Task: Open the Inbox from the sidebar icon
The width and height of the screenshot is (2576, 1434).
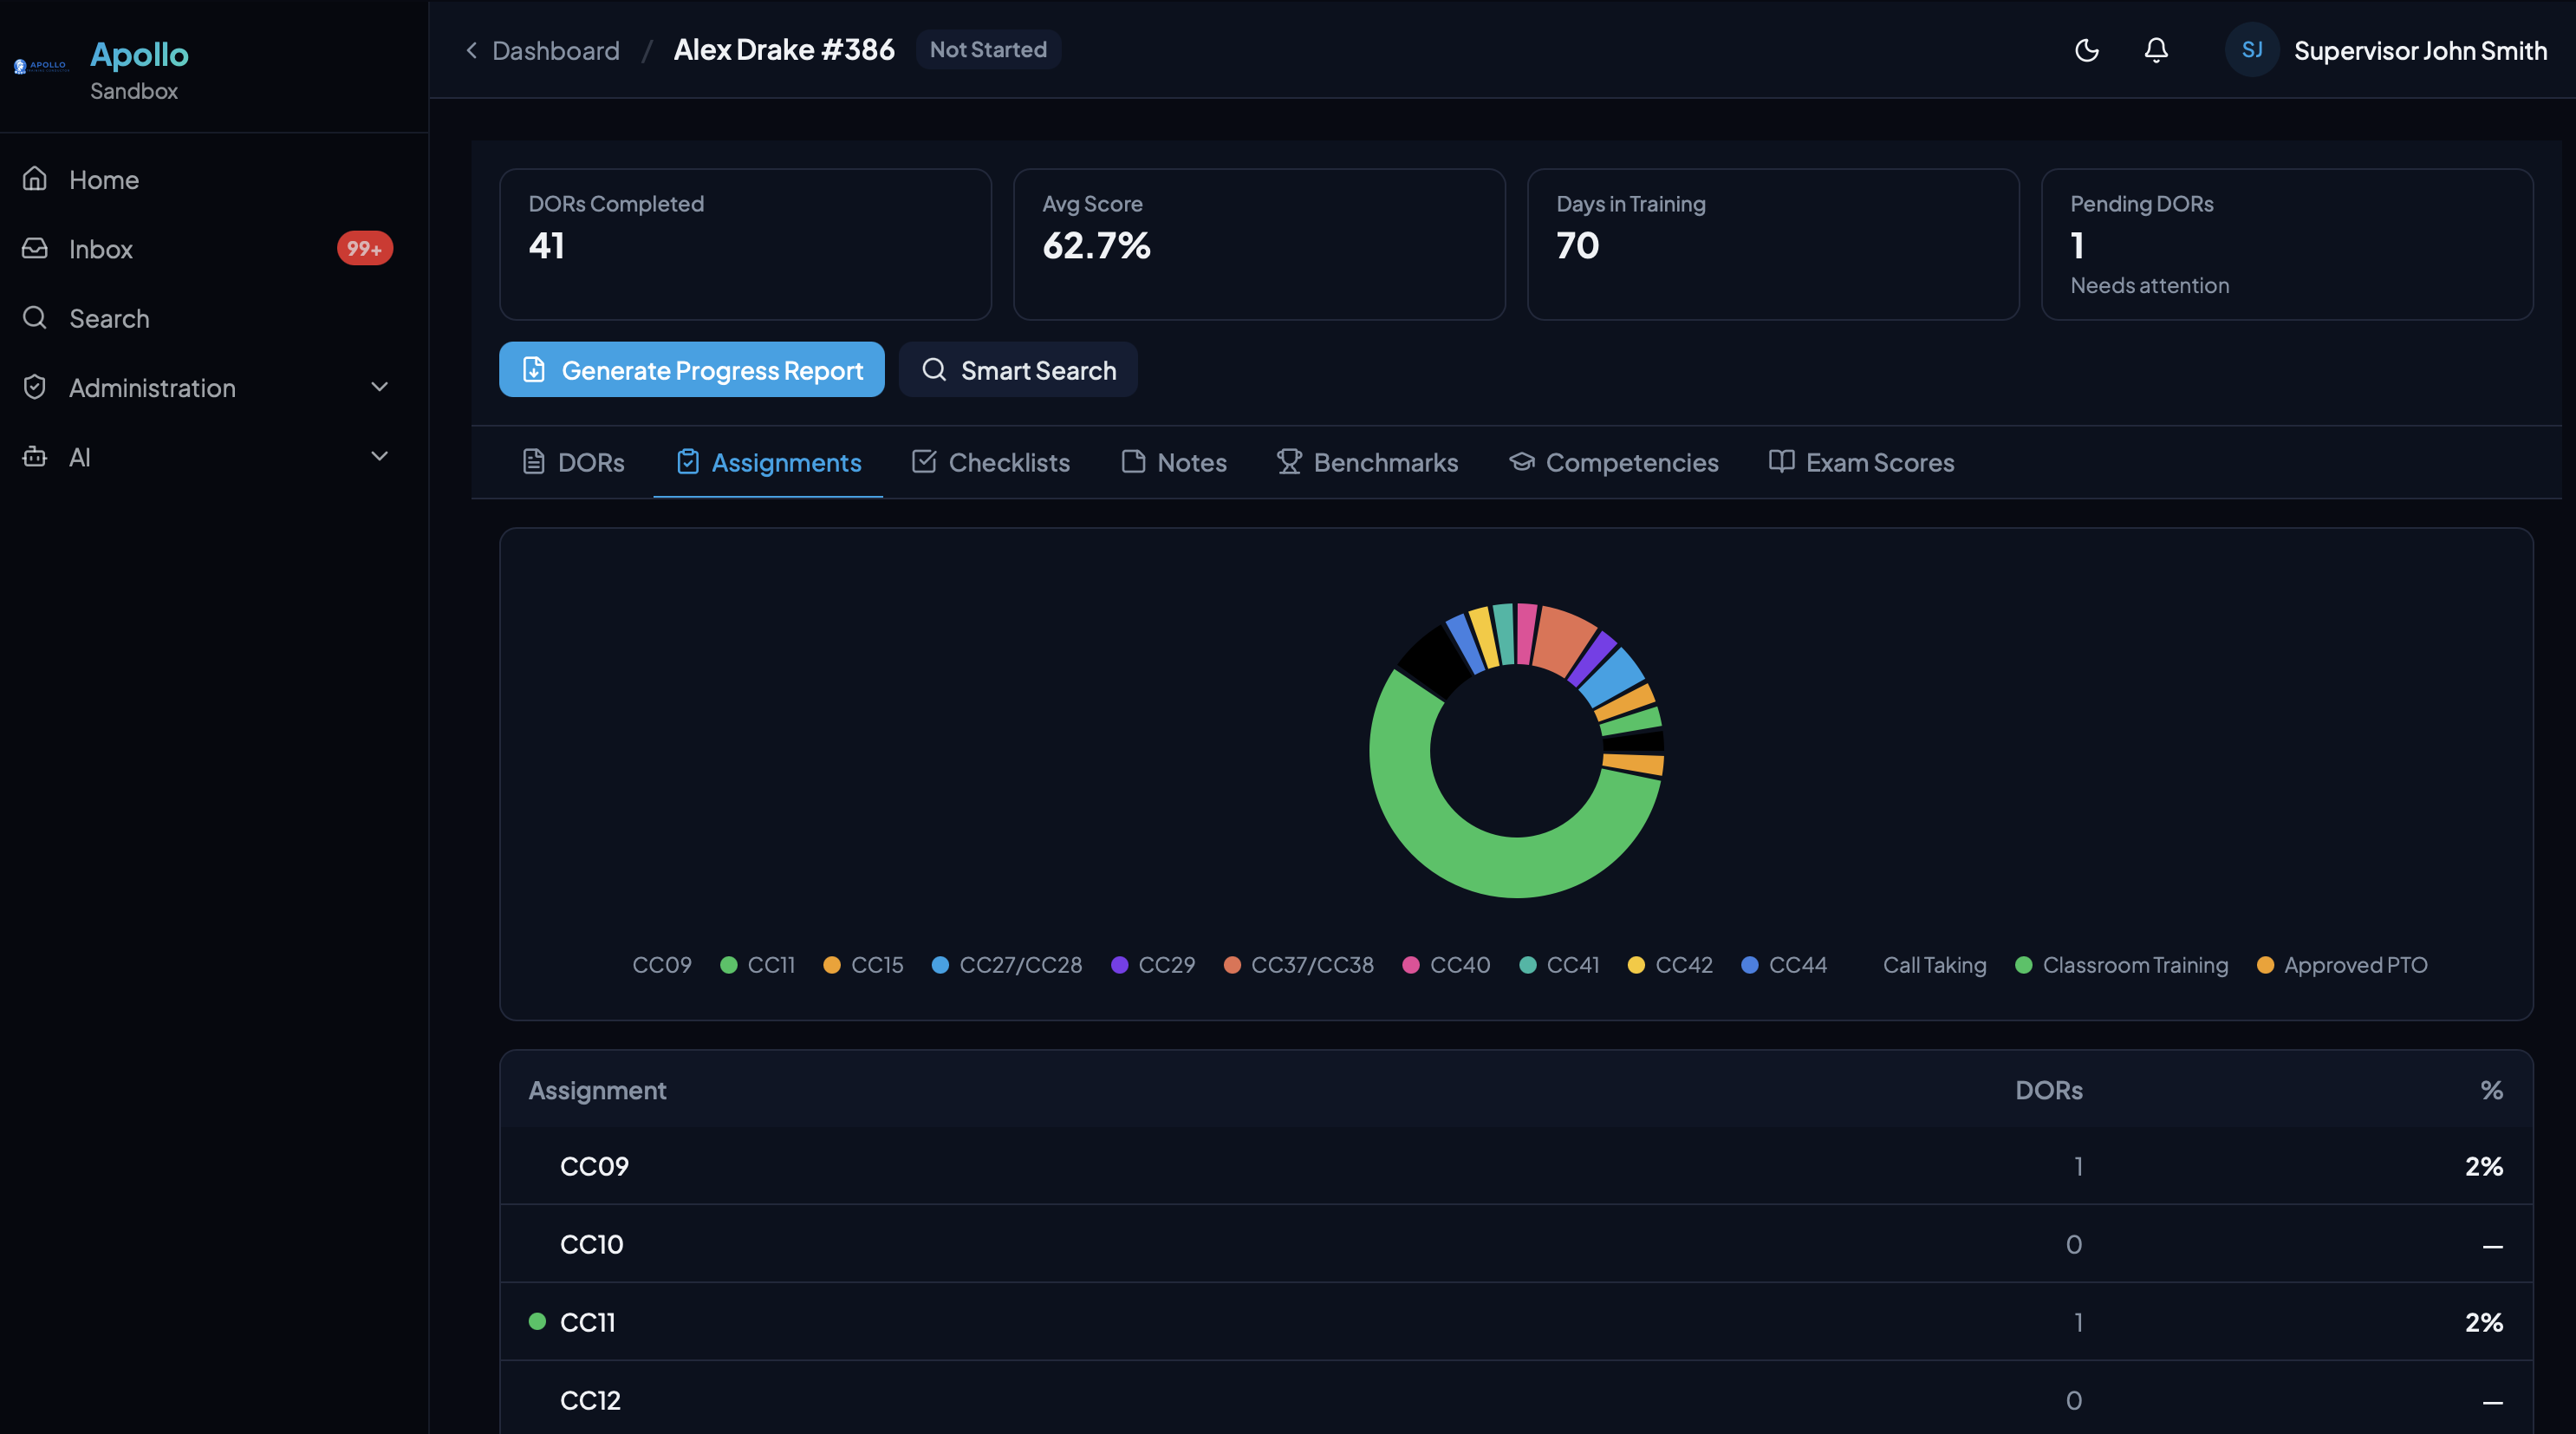Action: (34, 248)
